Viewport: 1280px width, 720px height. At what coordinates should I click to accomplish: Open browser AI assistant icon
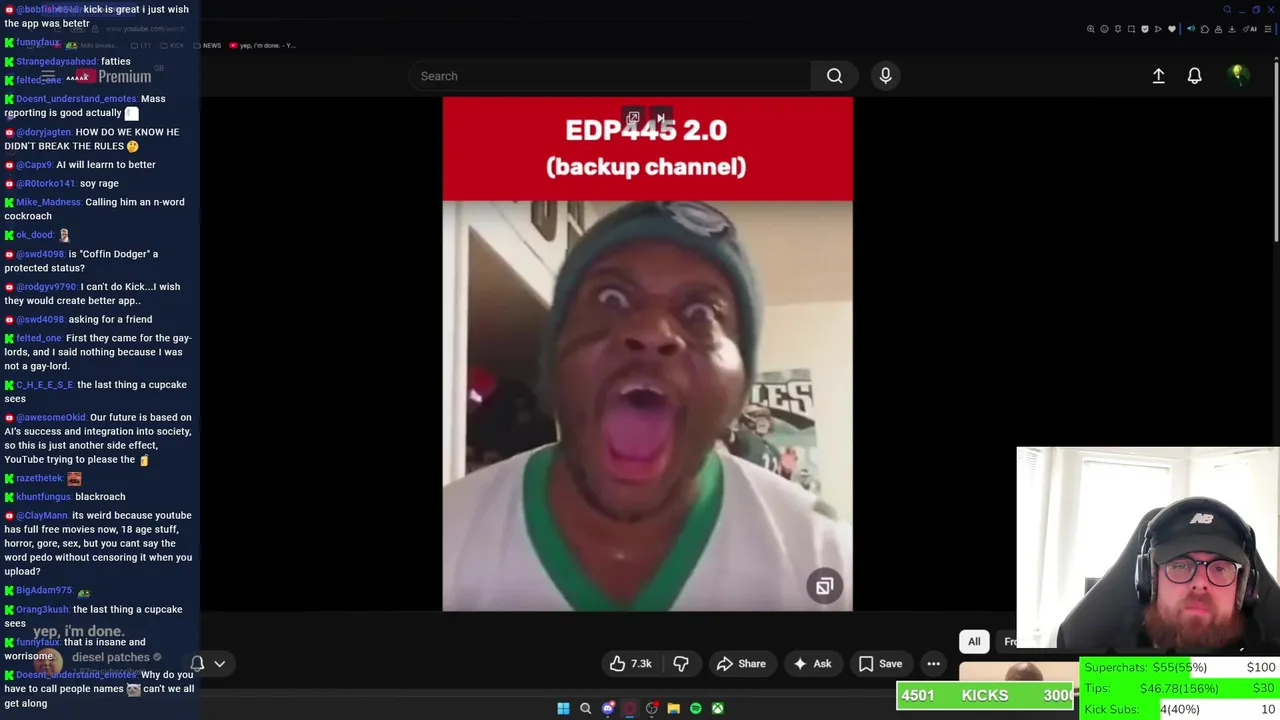click(1250, 29)
